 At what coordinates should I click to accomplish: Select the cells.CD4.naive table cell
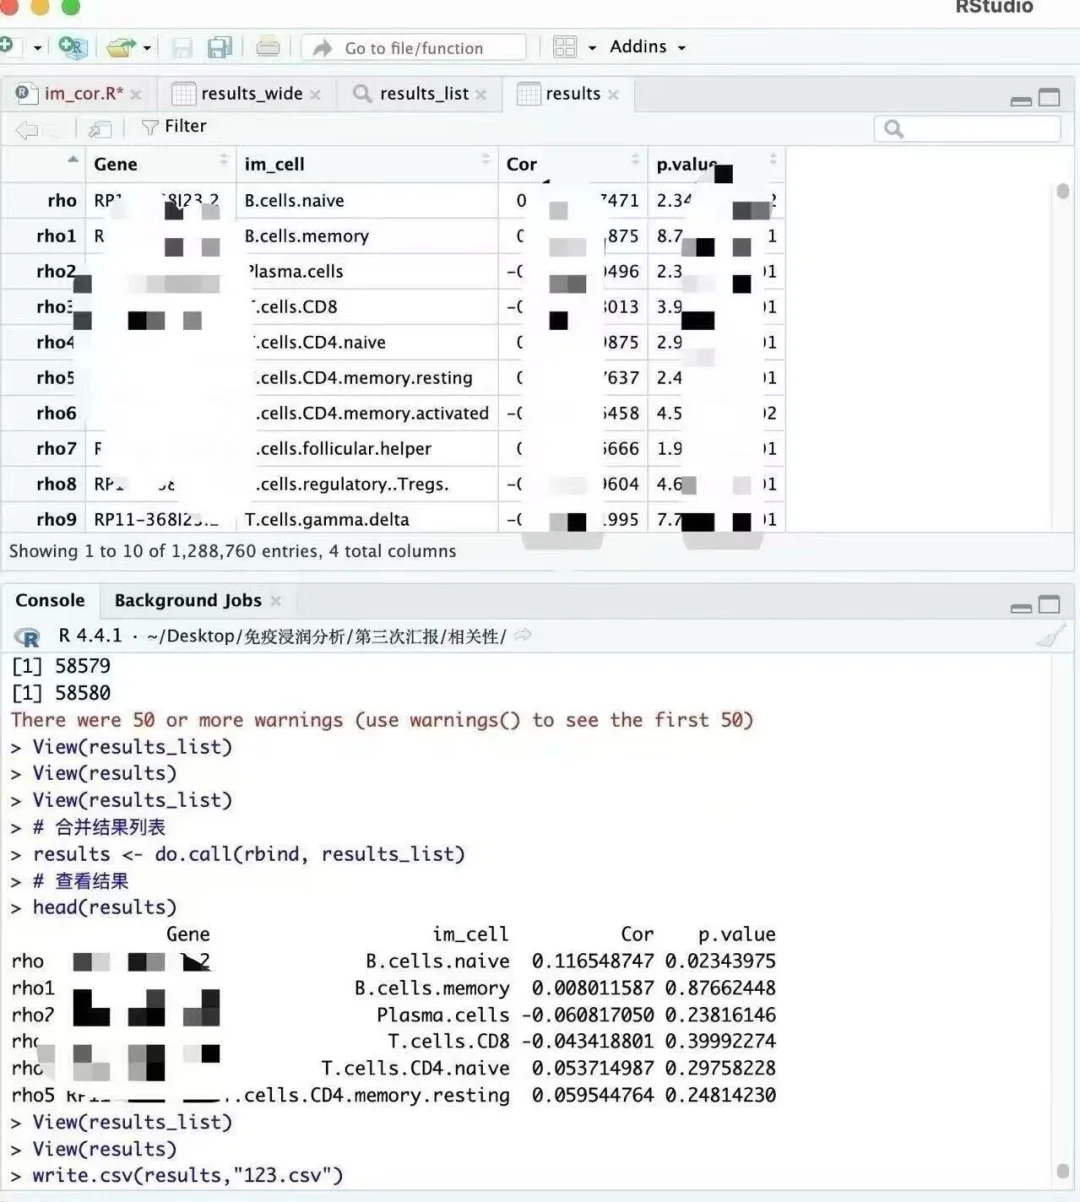(367, 342)
